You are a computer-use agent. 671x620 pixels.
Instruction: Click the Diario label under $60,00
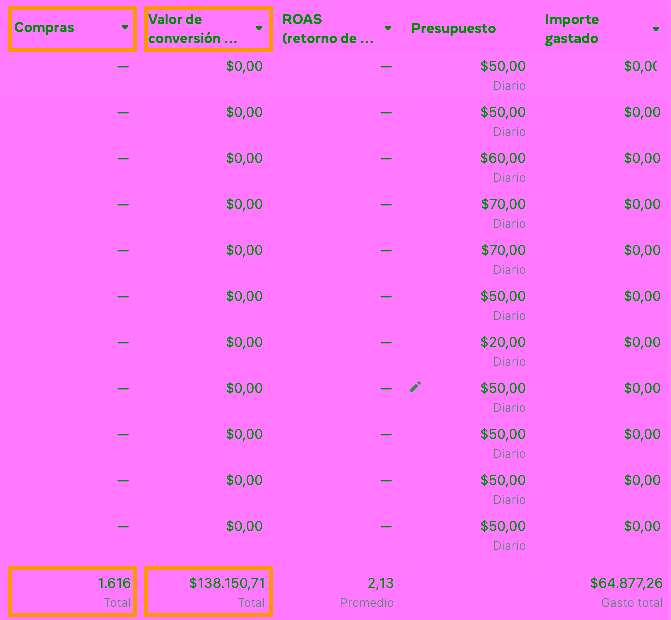coord(508,178)
